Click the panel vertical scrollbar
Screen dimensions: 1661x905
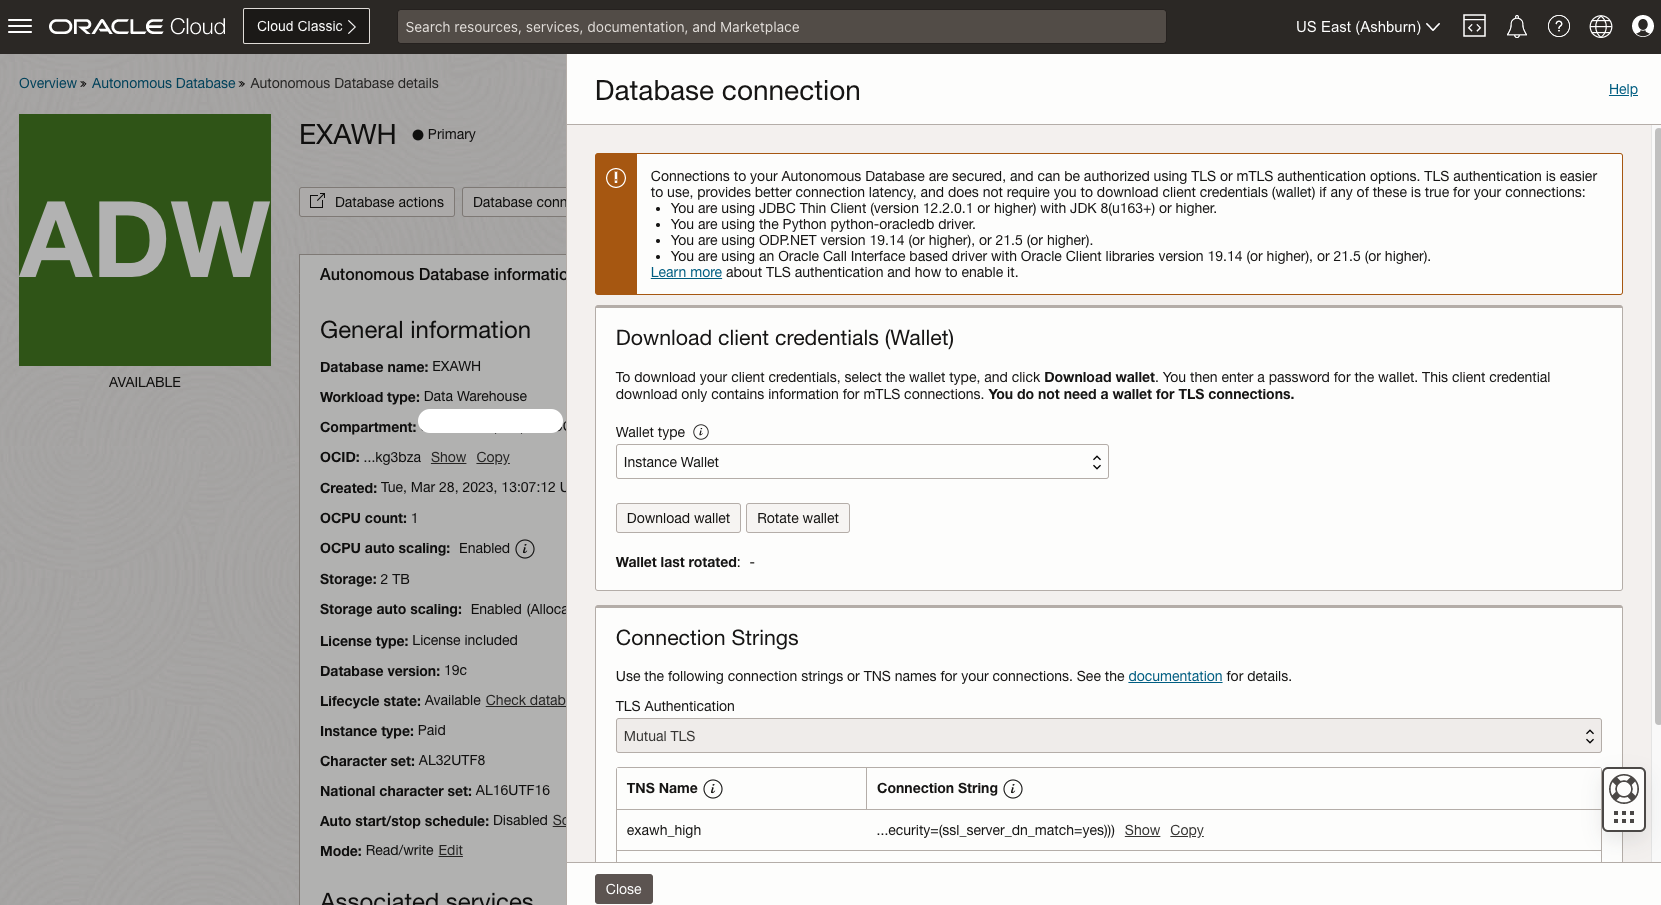click(1656, 425)
